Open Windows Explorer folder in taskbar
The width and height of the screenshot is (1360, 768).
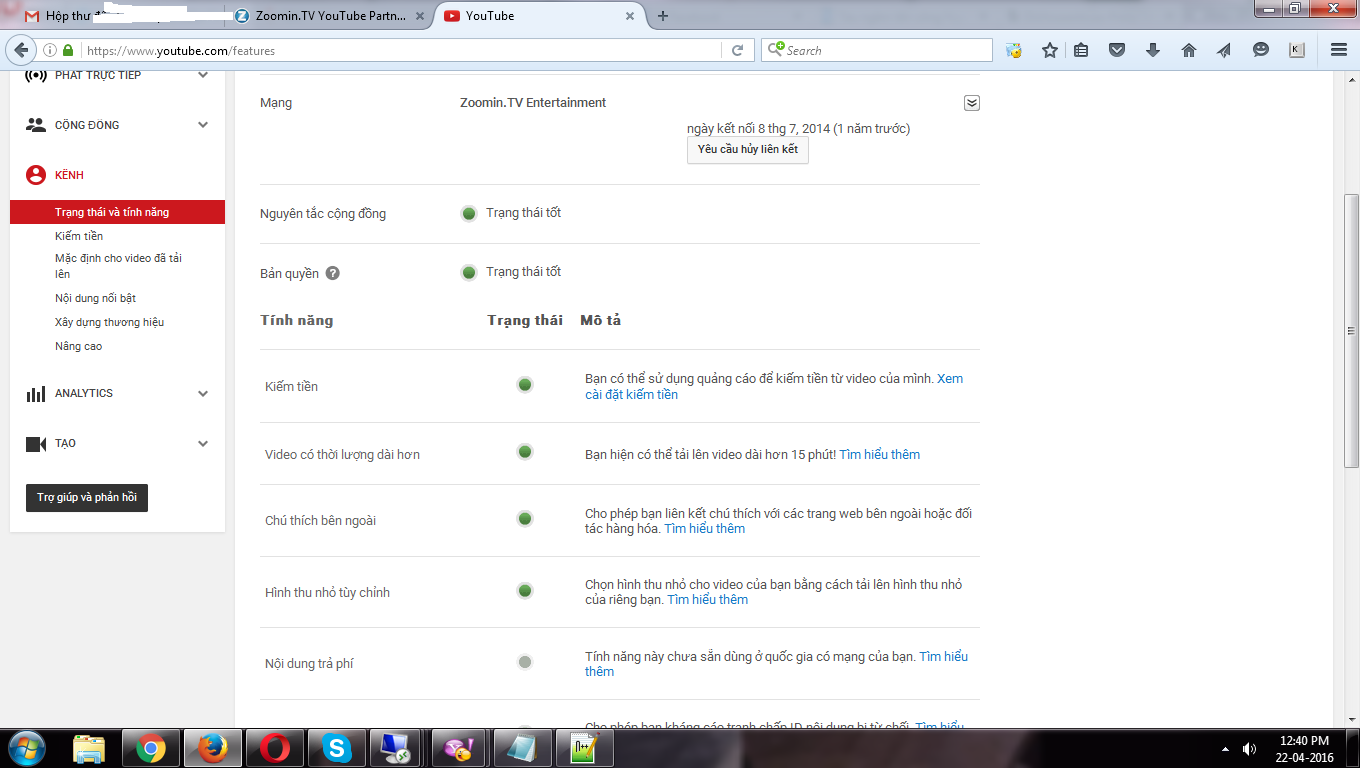tap(89, 748)
